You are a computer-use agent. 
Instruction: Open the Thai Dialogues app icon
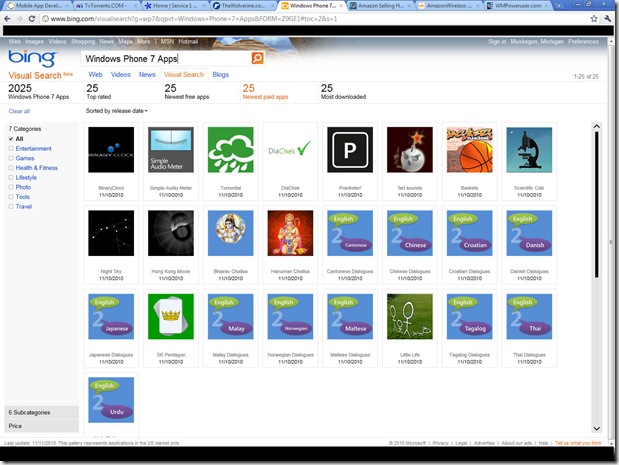[x=529, y=316]
